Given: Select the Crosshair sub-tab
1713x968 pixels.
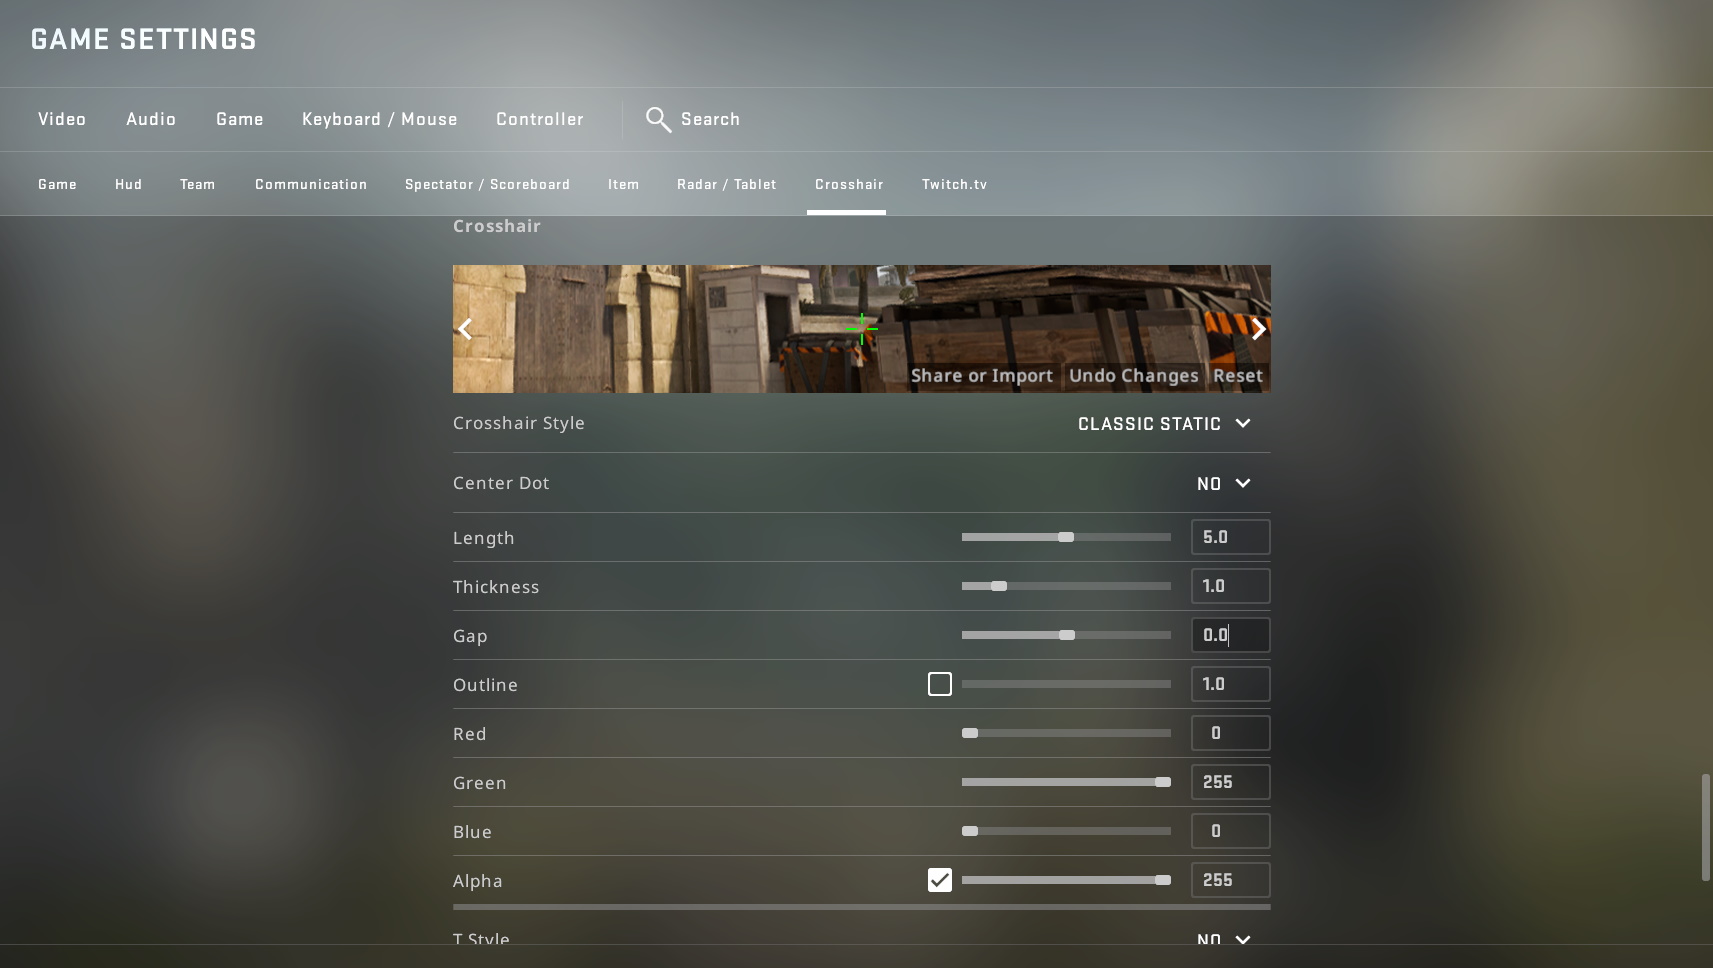Looking at the screenshot, I should [849, 184].
